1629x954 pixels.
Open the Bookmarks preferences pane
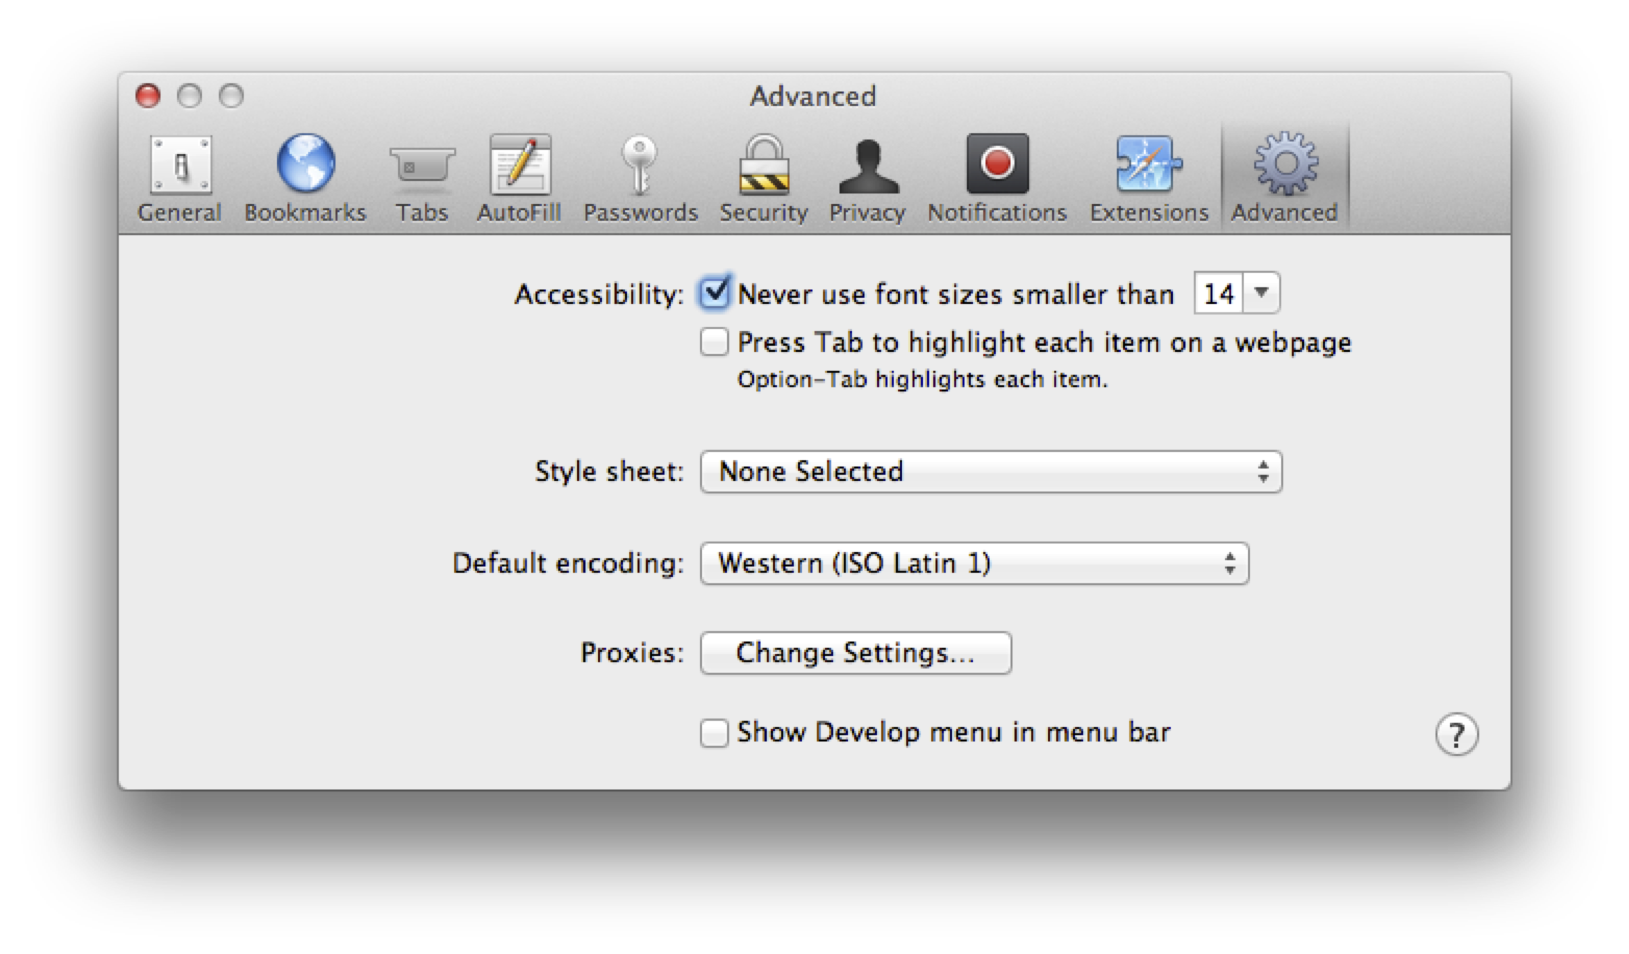305,179
